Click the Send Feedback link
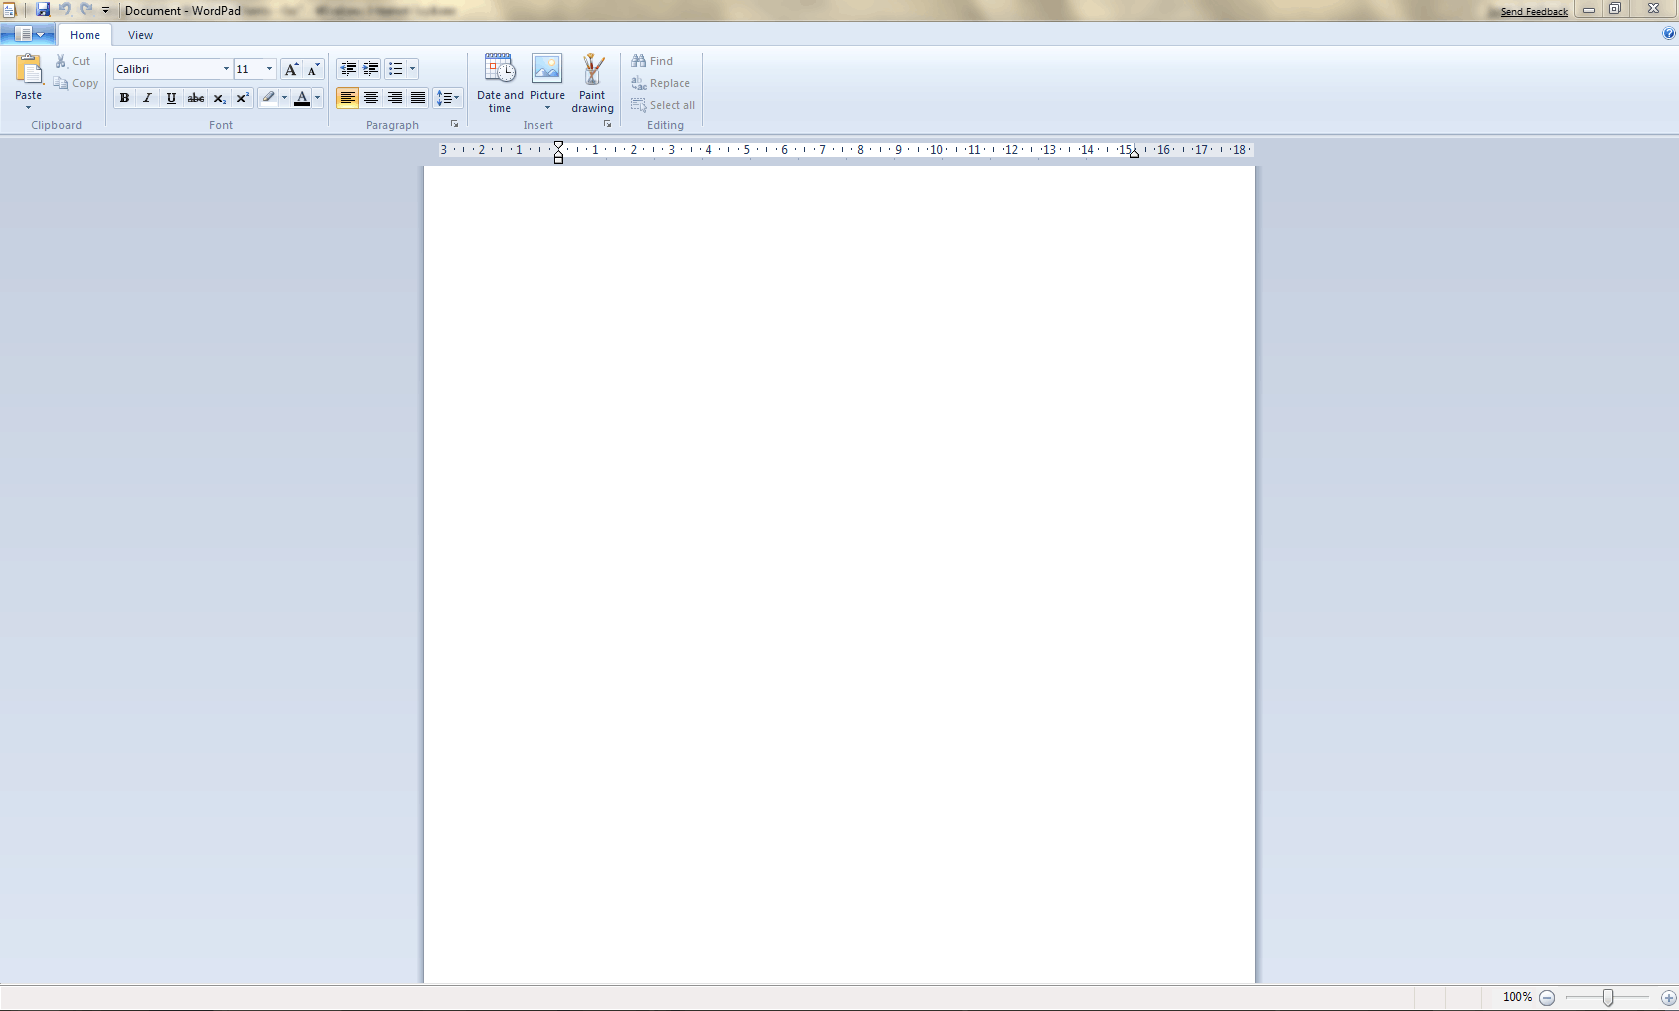This screenshot has width=1679, height=1011. pyautogui.click(x=1534, y=12)
